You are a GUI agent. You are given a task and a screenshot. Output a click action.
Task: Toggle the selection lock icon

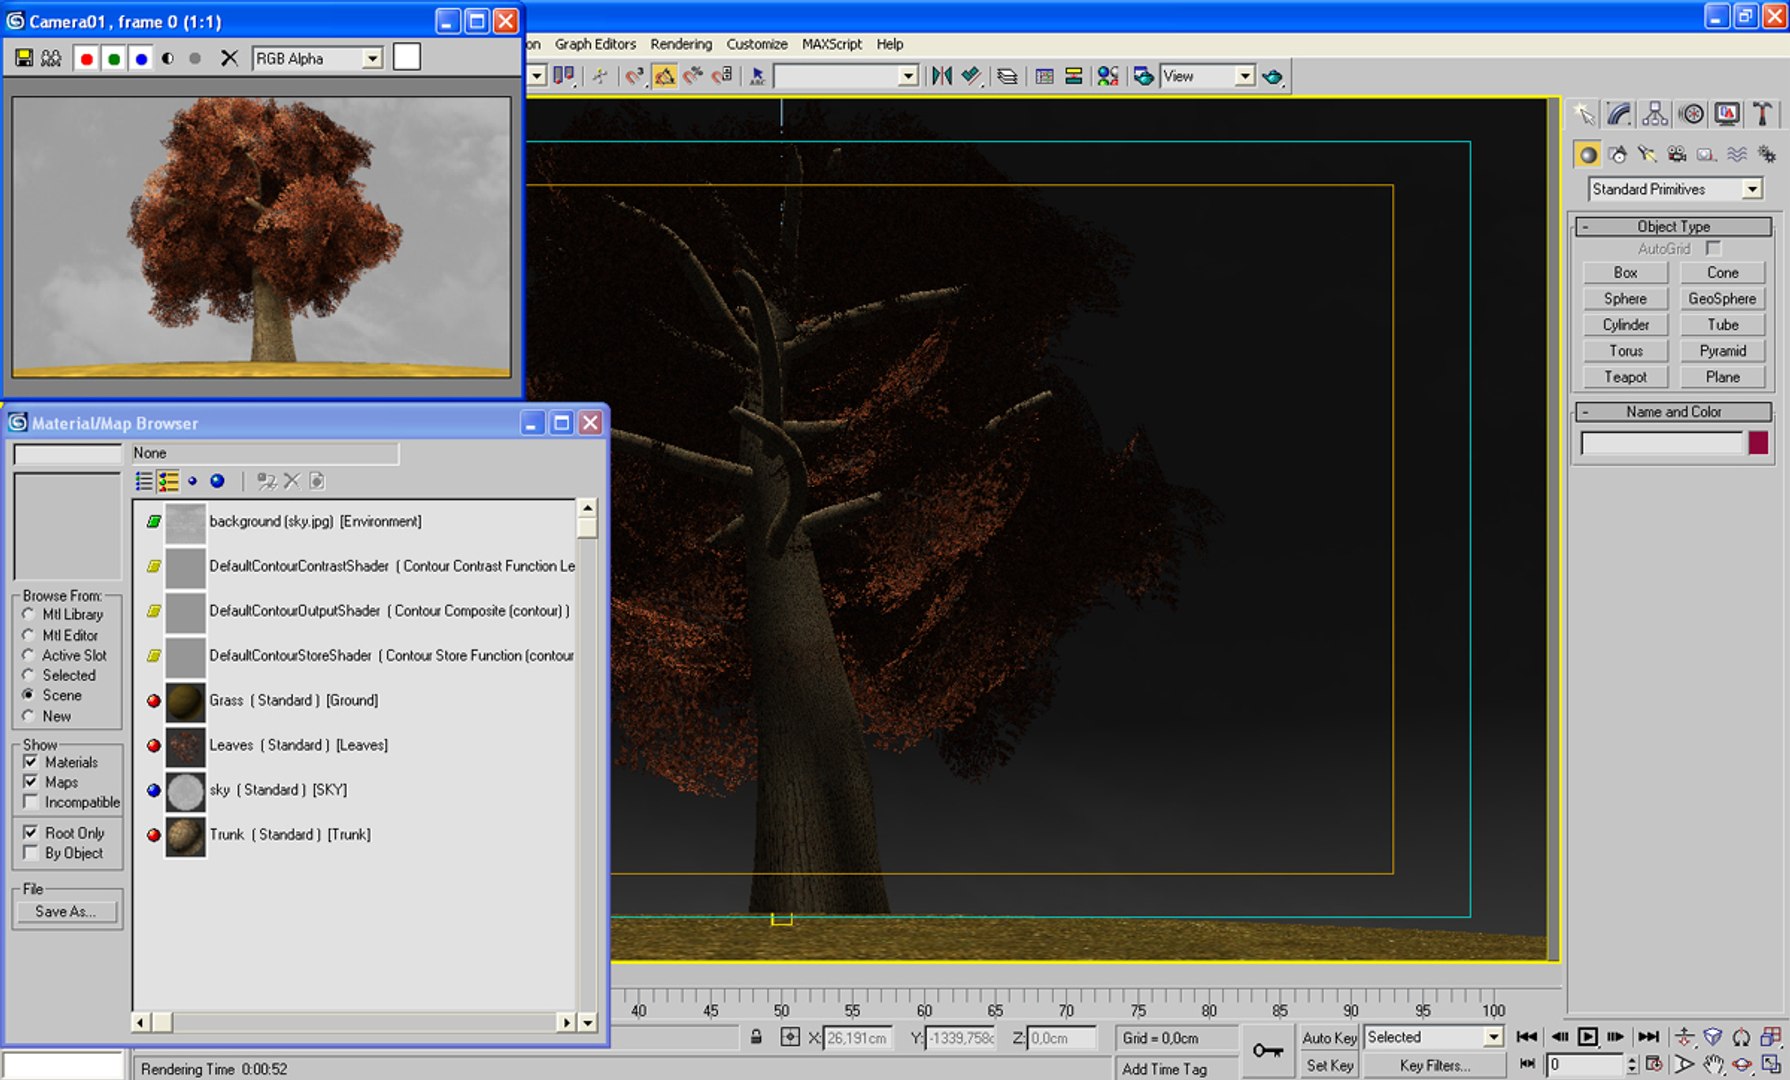(757, 1038)
